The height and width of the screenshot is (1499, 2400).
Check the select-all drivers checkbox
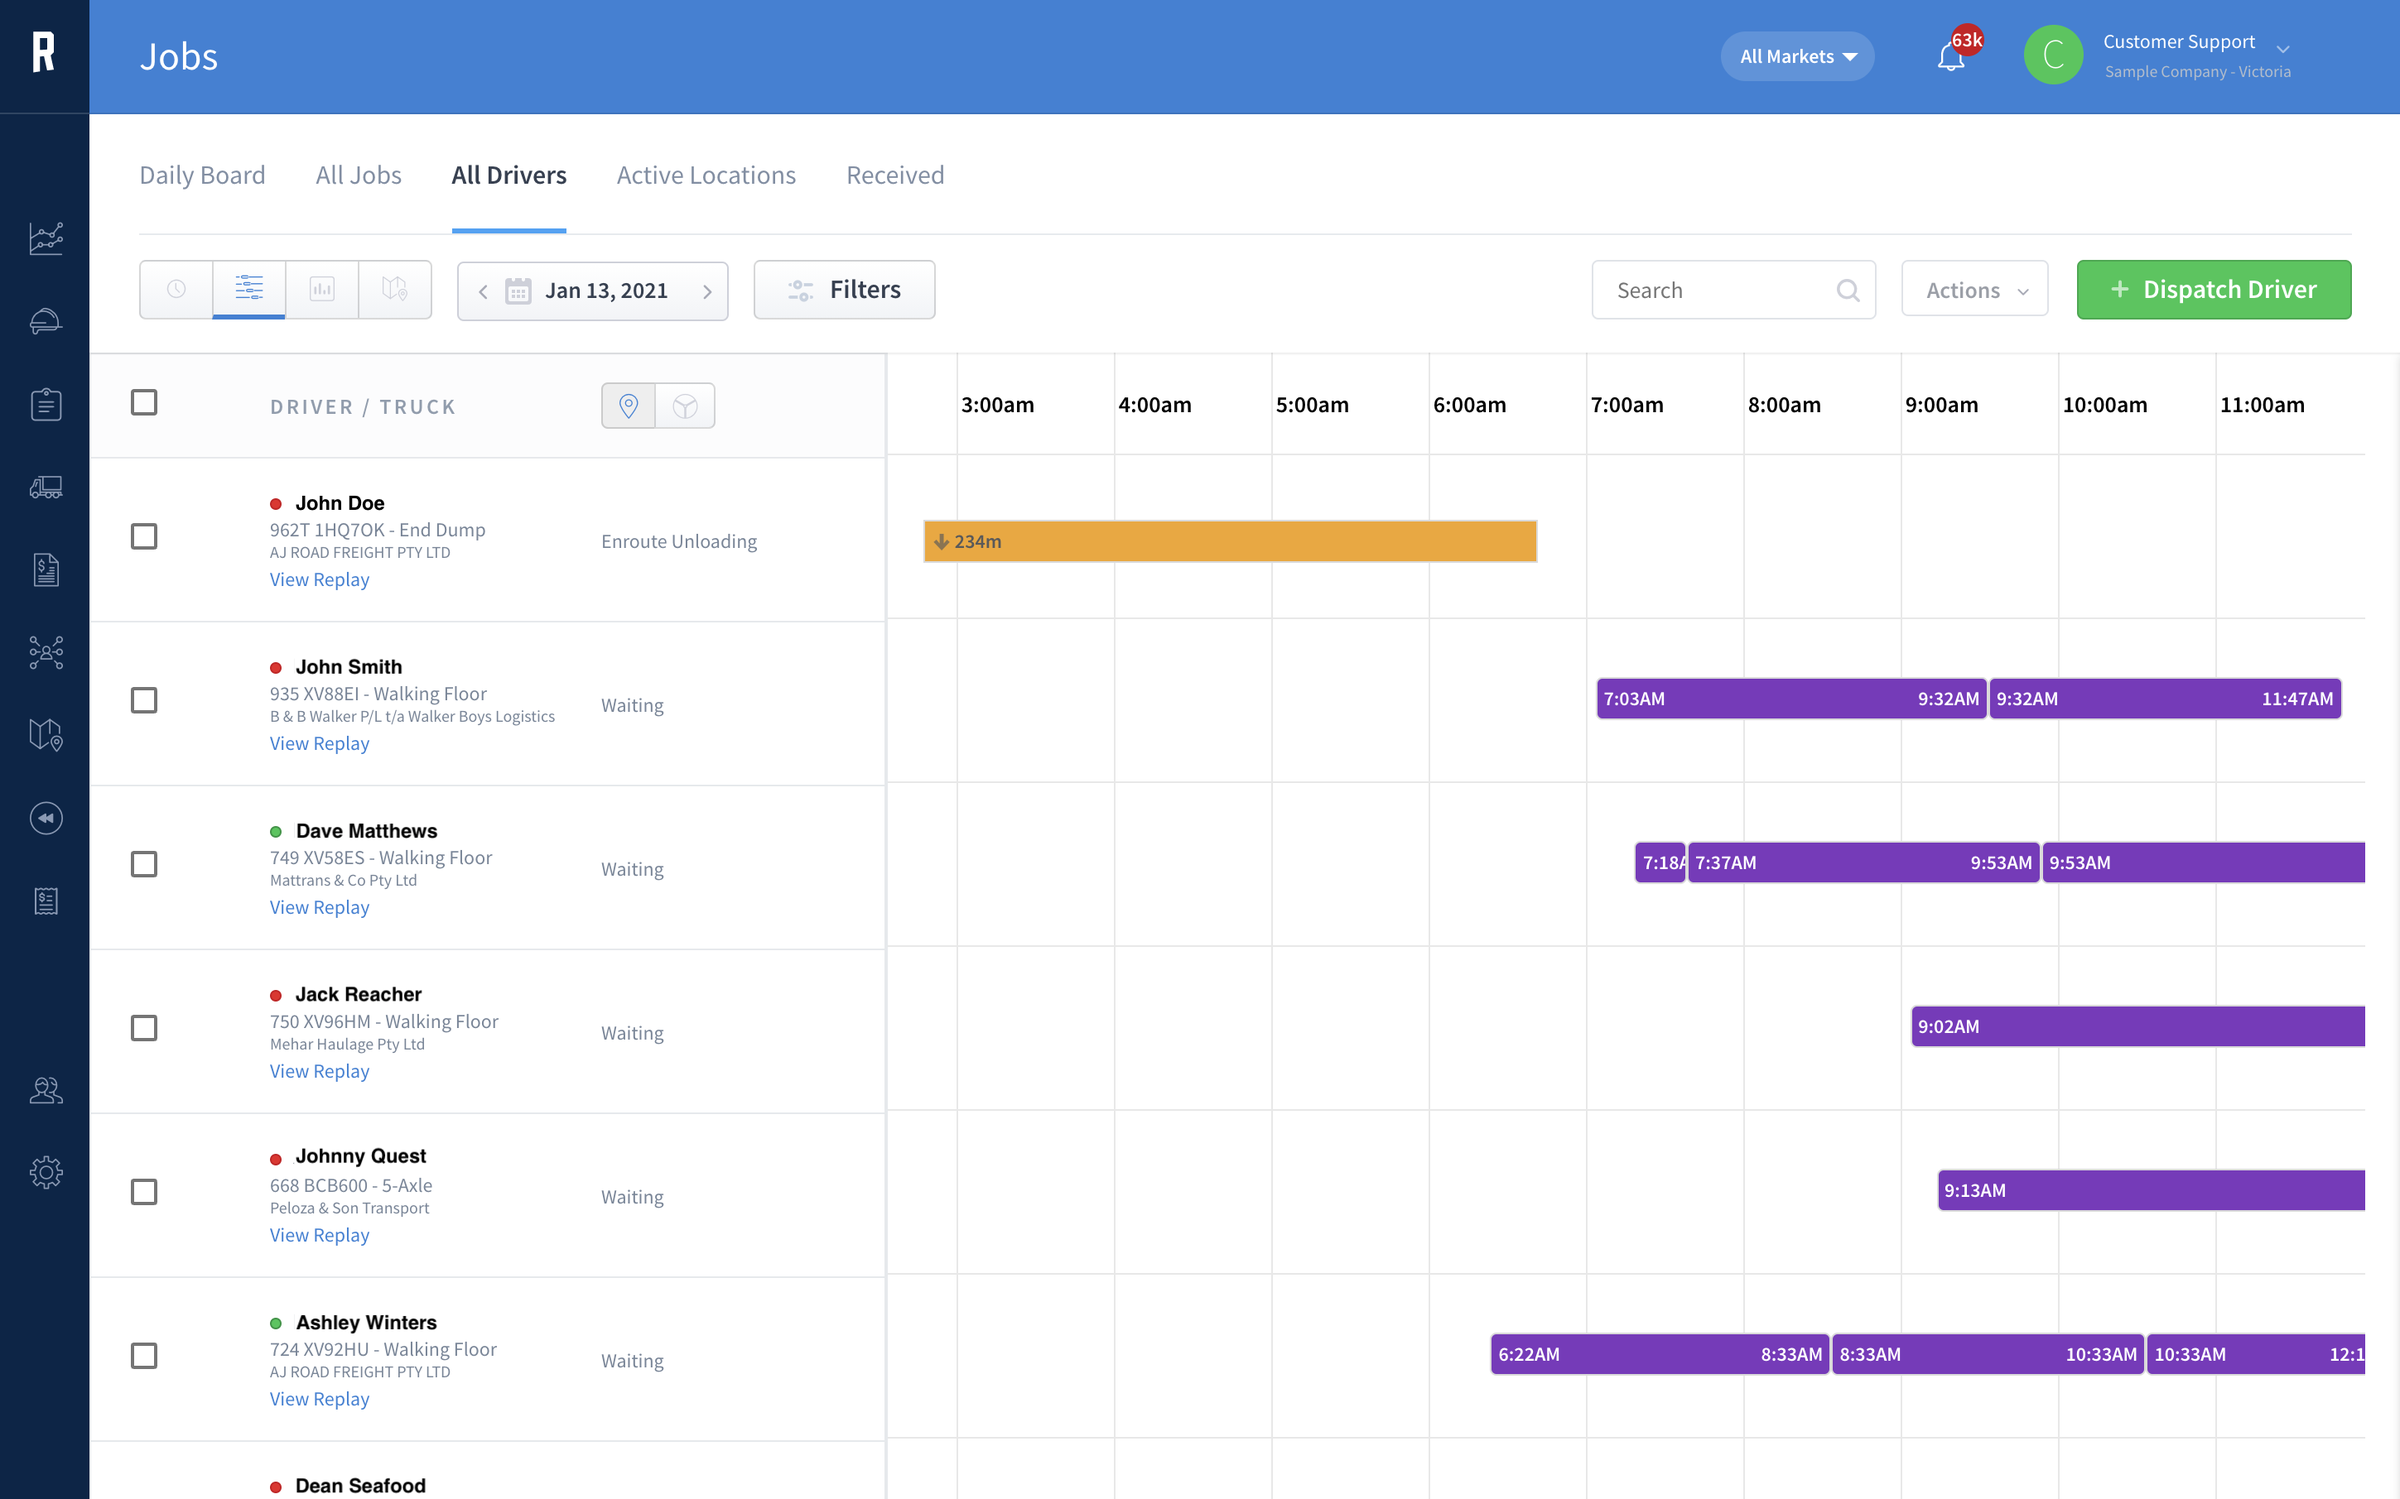click(144, 402)
